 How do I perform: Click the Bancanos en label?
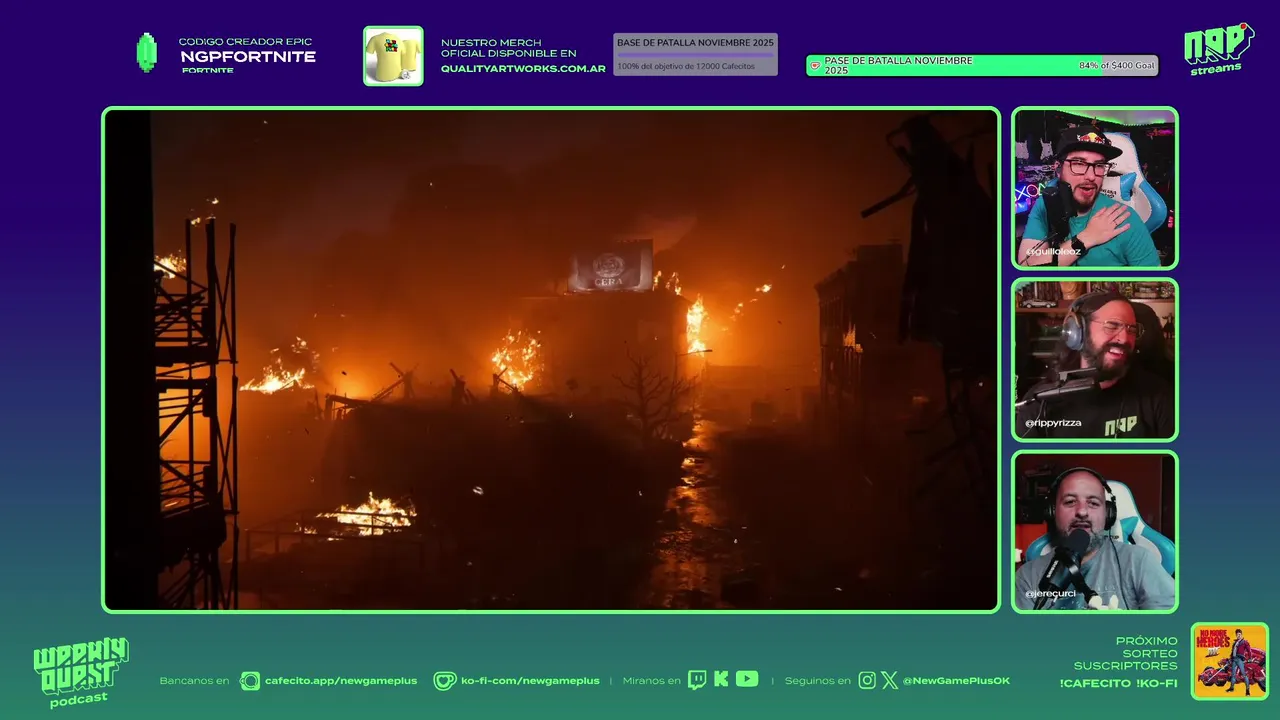[194, 681]
